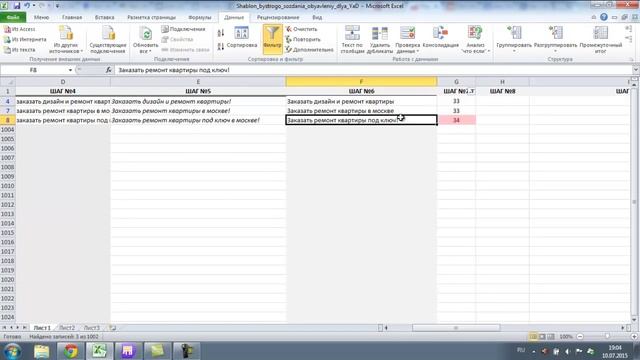Image resolution: width=640 pixels, height=360 pixels.
Task: Import data from the Internet
Action: 24,40
